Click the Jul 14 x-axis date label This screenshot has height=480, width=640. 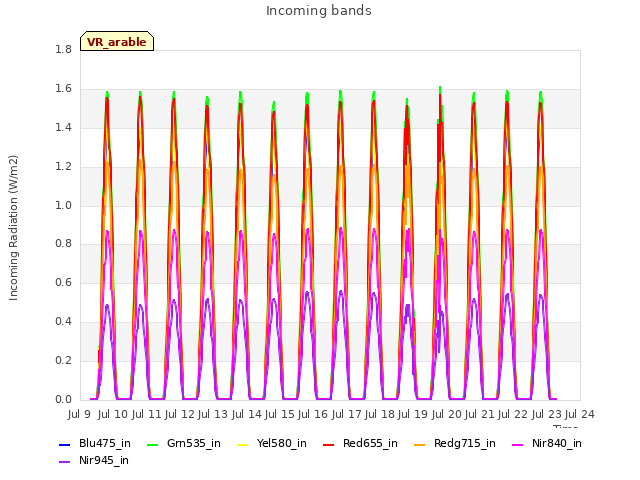point(246,414)
